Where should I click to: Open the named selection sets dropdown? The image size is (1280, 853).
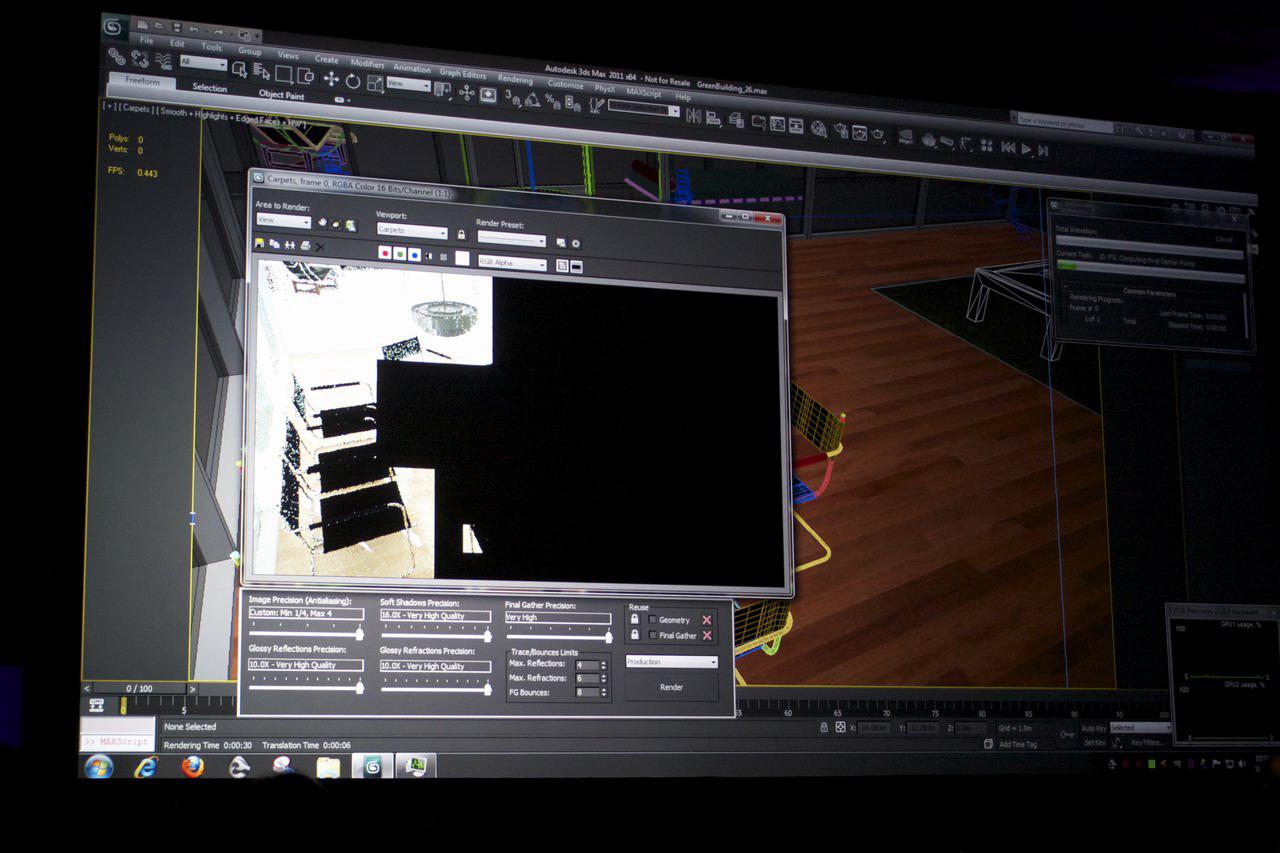click(x=643, y=108)
